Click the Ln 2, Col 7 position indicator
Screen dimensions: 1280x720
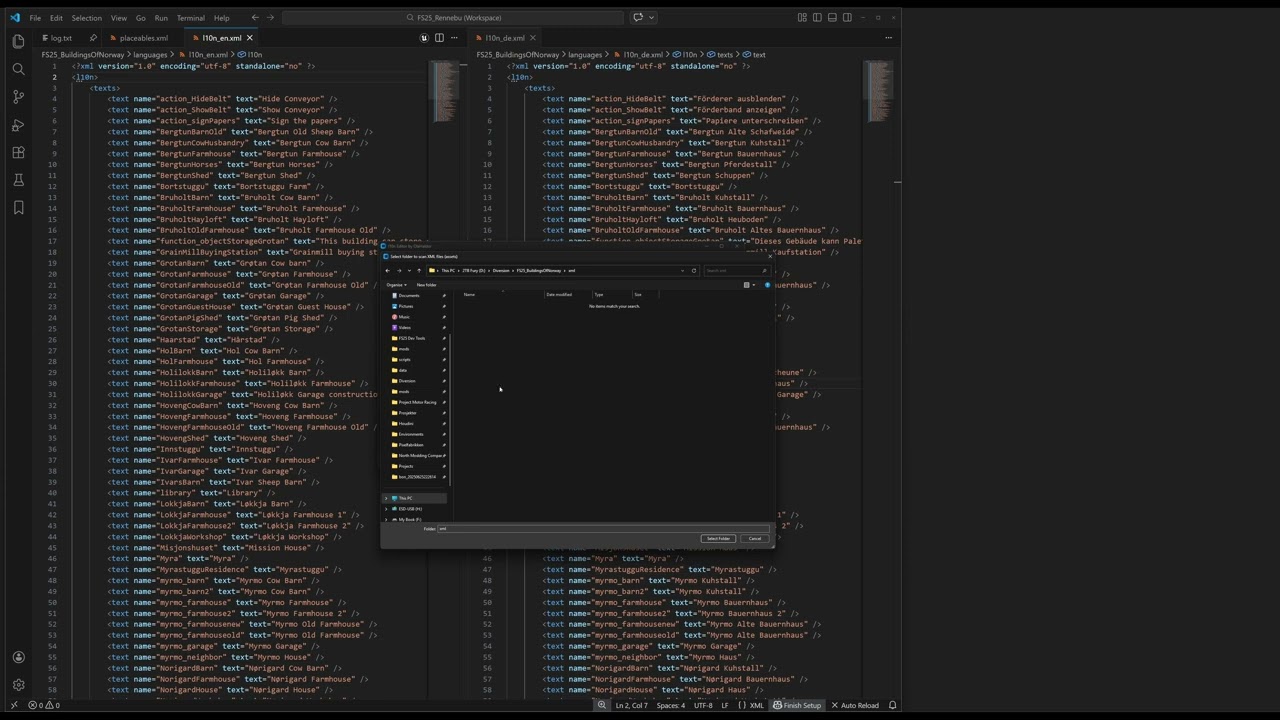tap(631, 705)
